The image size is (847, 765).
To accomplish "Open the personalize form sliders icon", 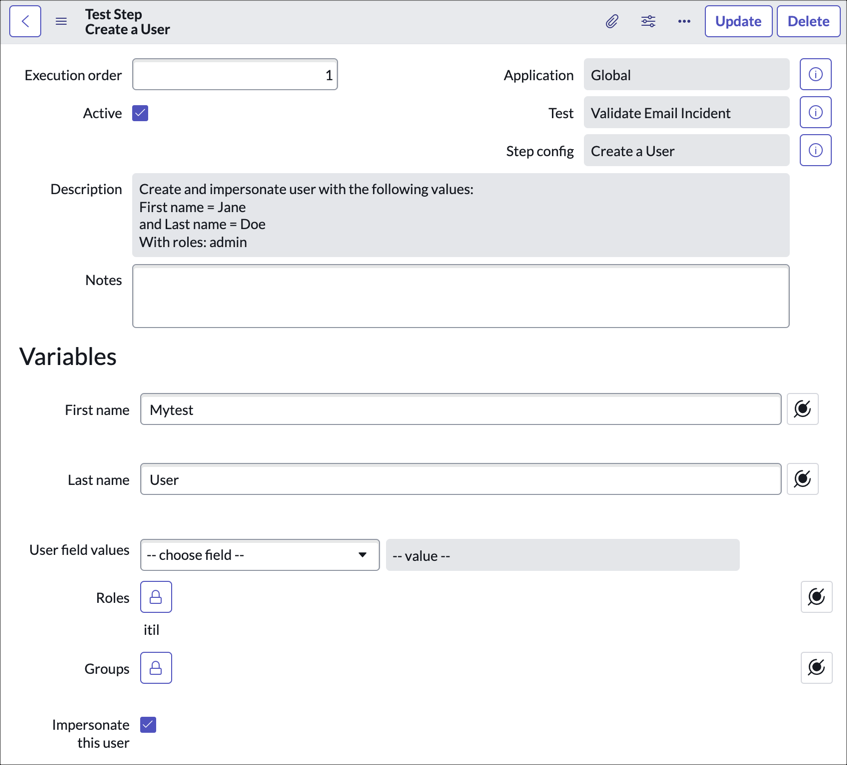I will pyautogui.click(x=648, y=20).
